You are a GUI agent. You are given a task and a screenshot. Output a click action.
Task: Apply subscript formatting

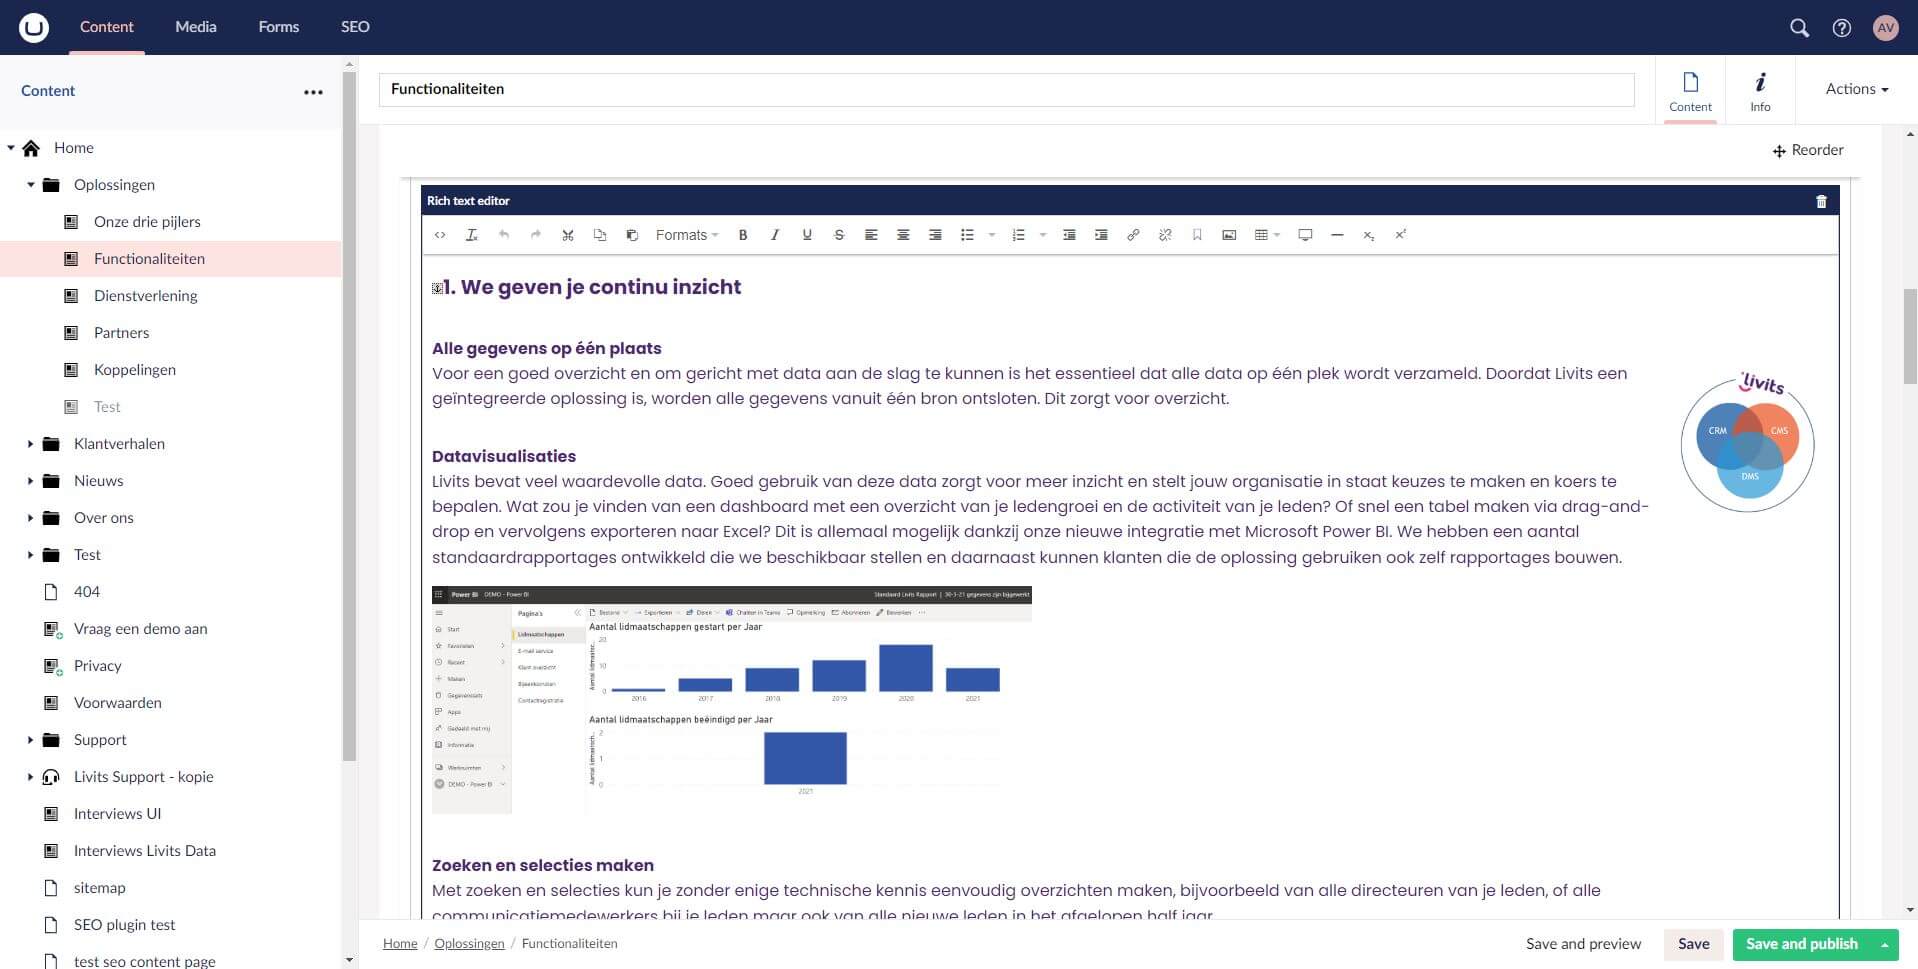[x=1369, y=235]
